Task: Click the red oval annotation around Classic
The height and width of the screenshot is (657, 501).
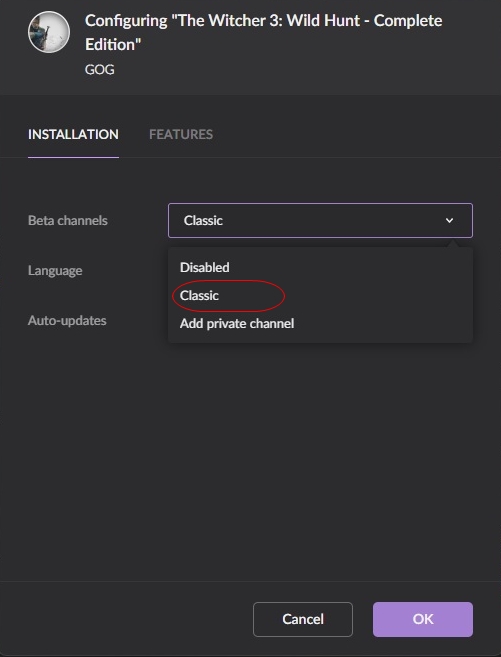Action: pos(229,296)
